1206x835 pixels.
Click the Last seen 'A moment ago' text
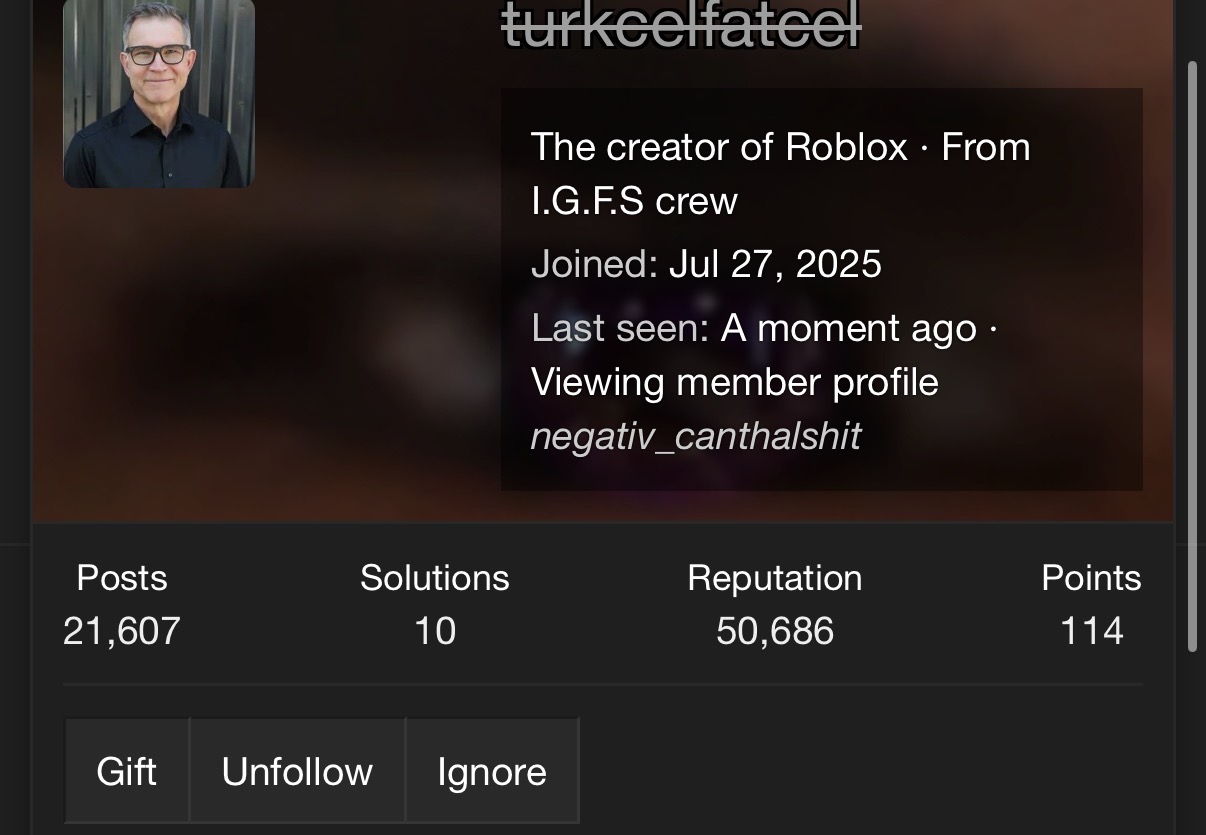[849, 328]
